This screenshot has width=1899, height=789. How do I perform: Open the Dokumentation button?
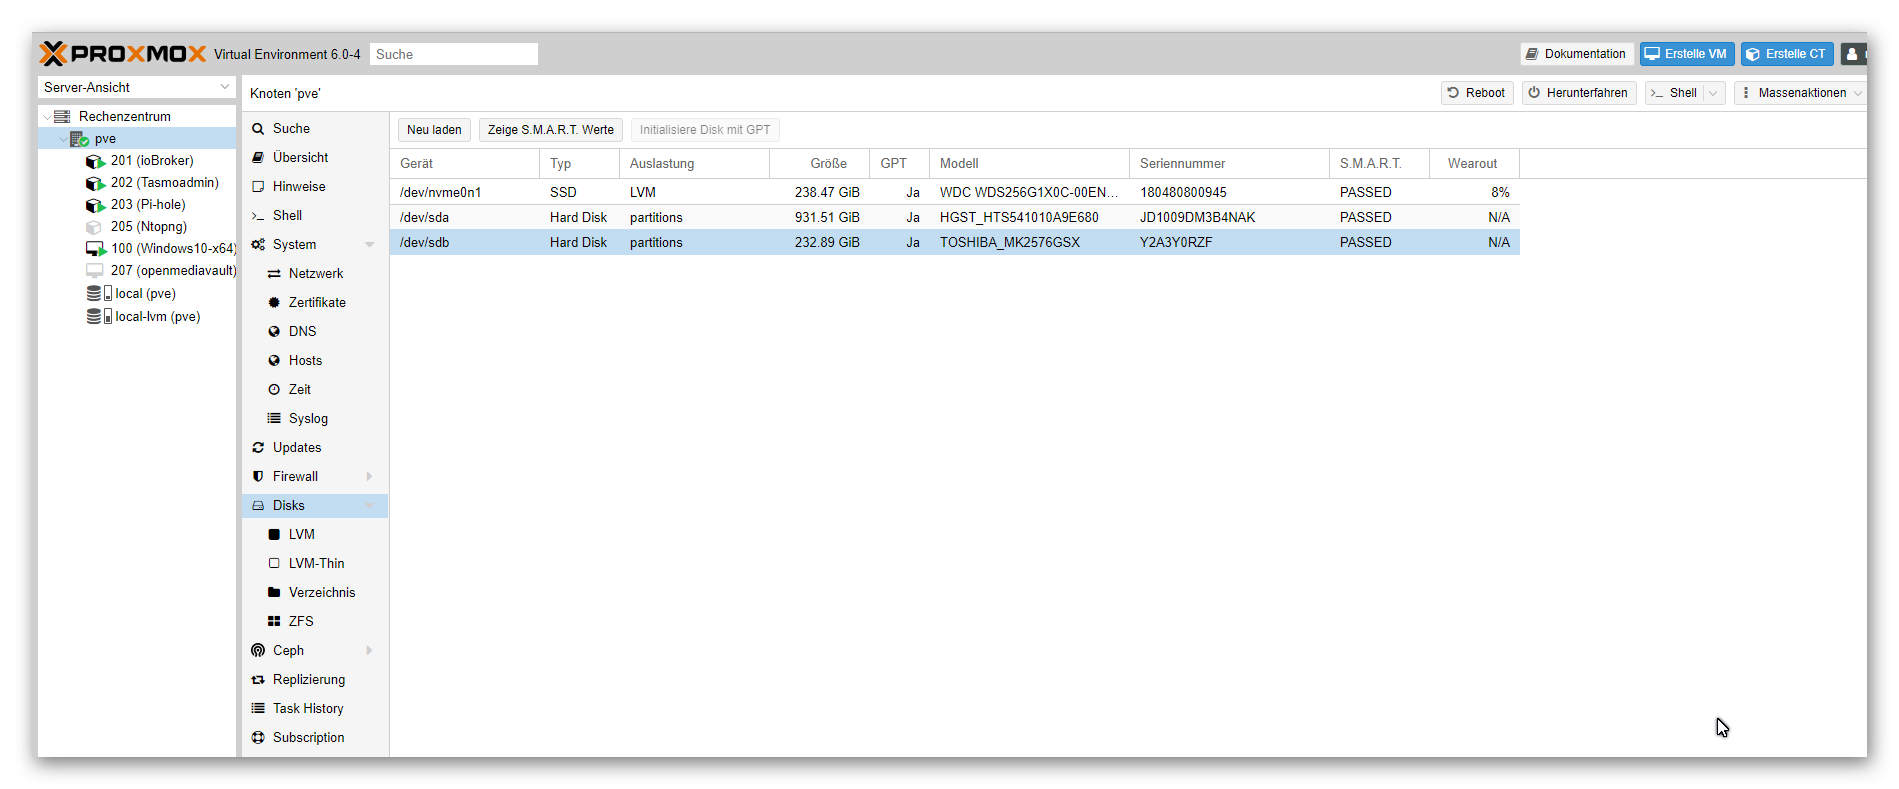point(1577,54)
